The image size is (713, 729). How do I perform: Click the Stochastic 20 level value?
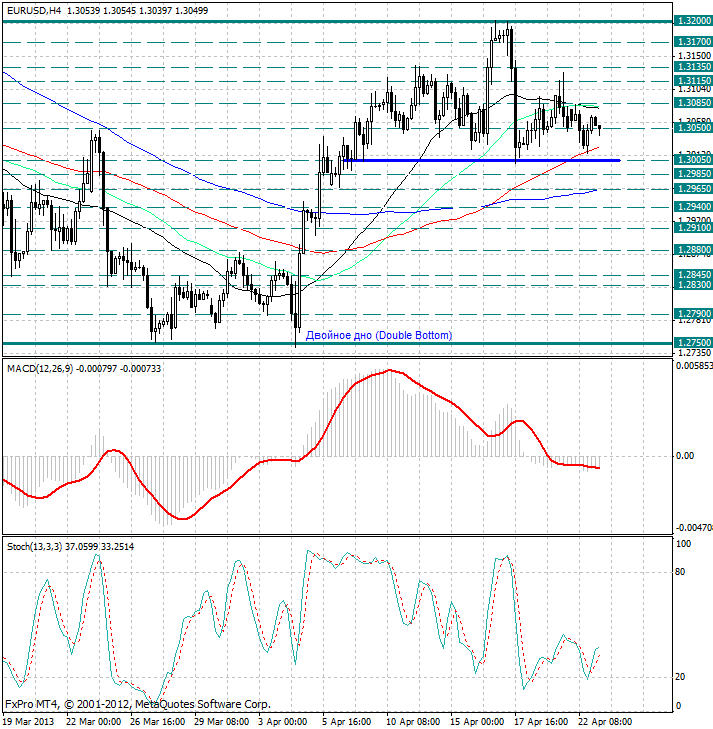coord(680,677)
